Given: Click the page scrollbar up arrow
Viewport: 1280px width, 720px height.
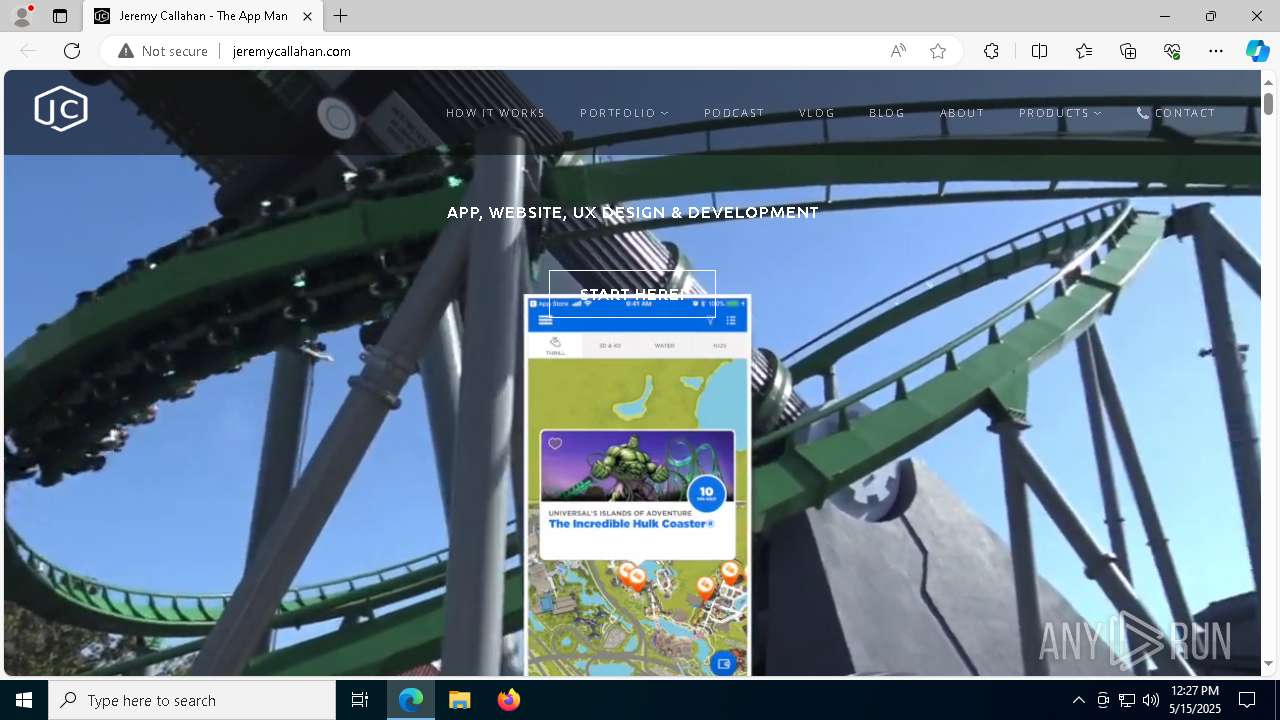Looking at the screenshot, I should click(x=1268, y=81).
